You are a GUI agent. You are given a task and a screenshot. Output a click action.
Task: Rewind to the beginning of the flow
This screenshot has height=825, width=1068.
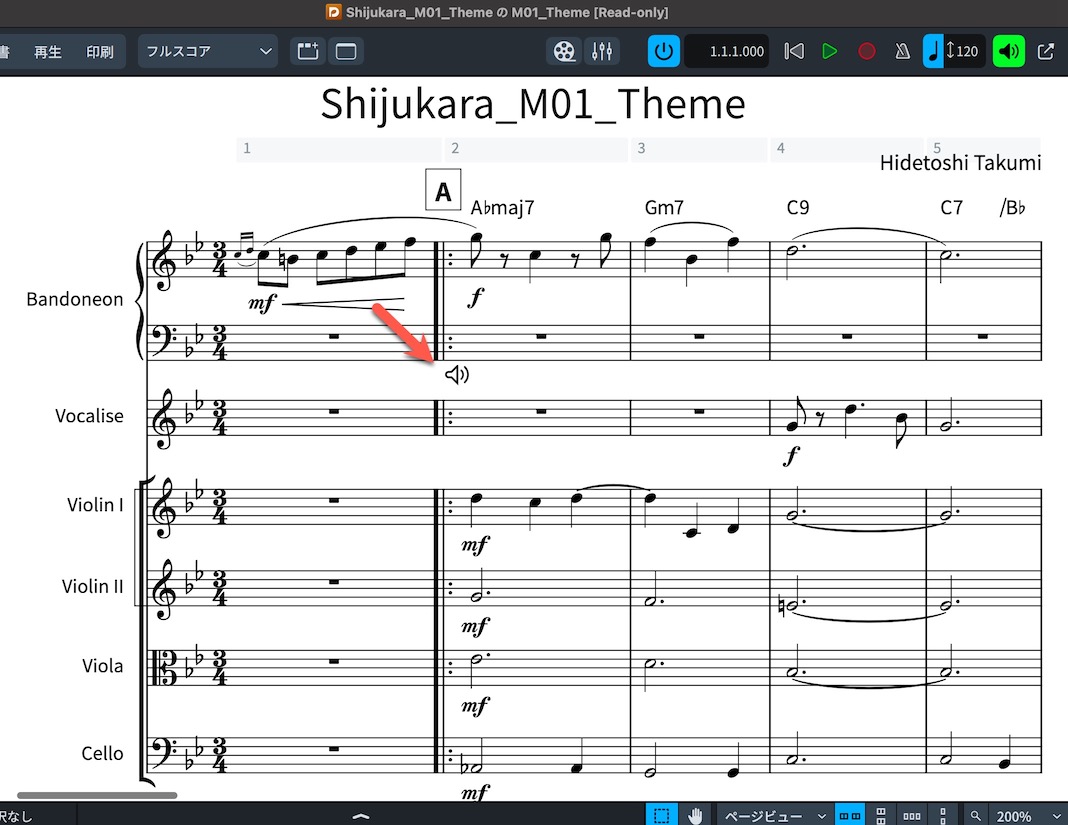794,51
